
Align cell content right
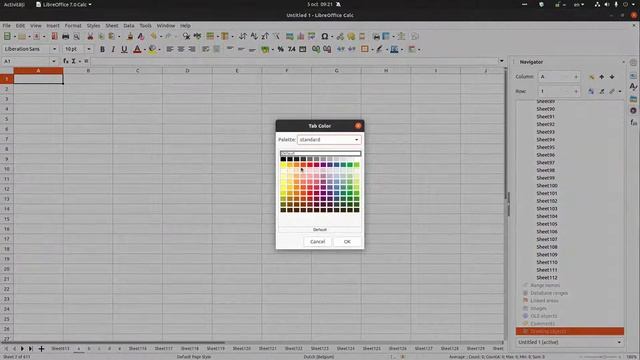pyautogui.click(x=192, y=49)
